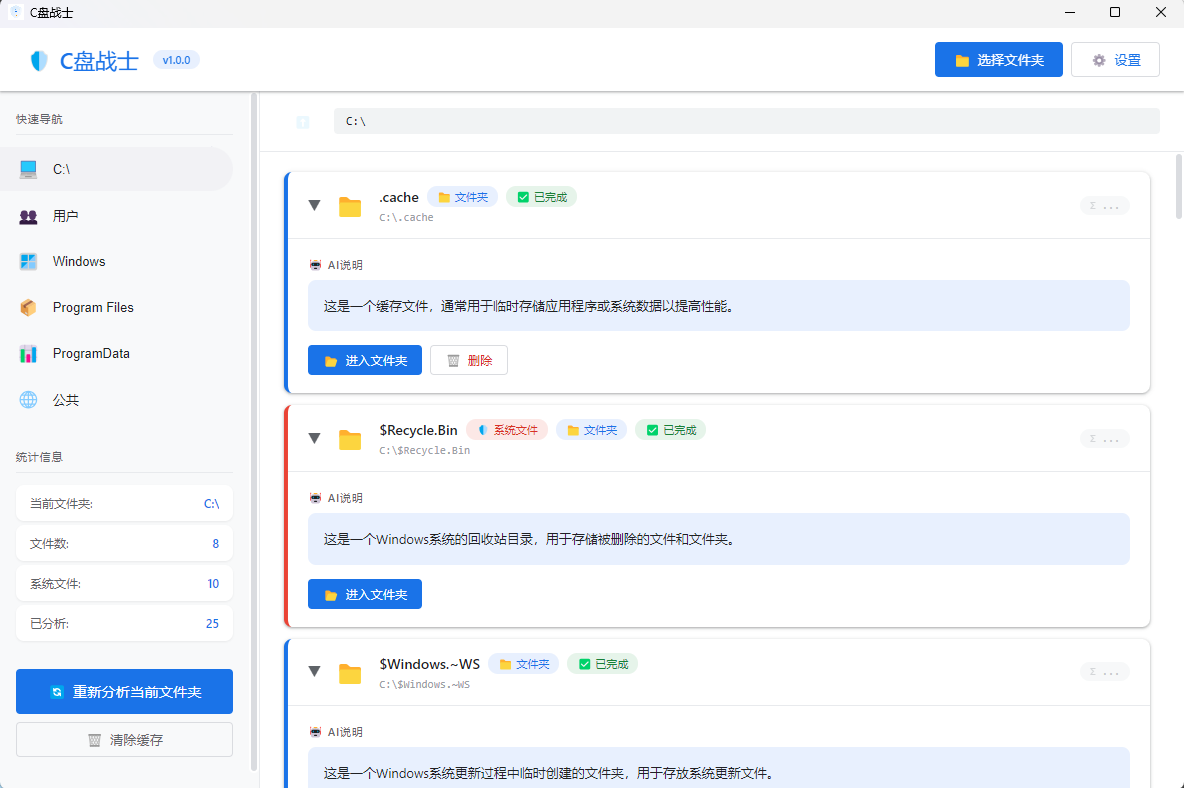Click 重新分析当前文件夹 button
The height and width of the screenshot is (788, 1184).
[125, 692]
